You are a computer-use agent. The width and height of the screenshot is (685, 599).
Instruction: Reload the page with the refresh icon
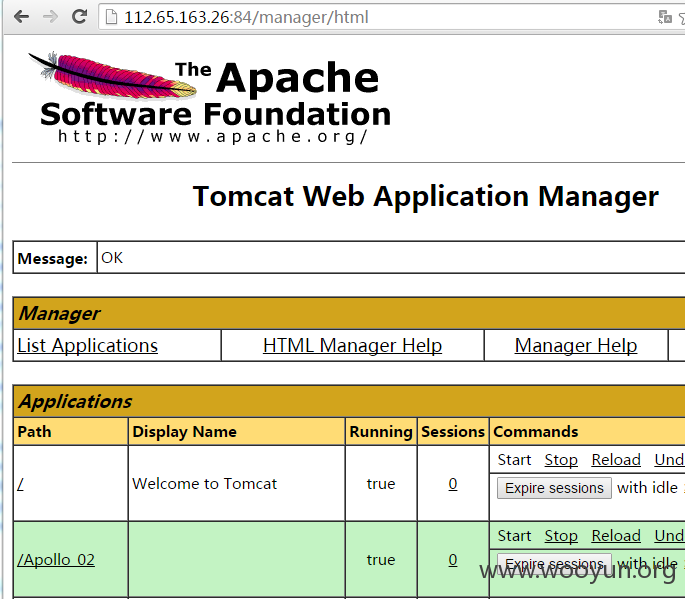79,17
